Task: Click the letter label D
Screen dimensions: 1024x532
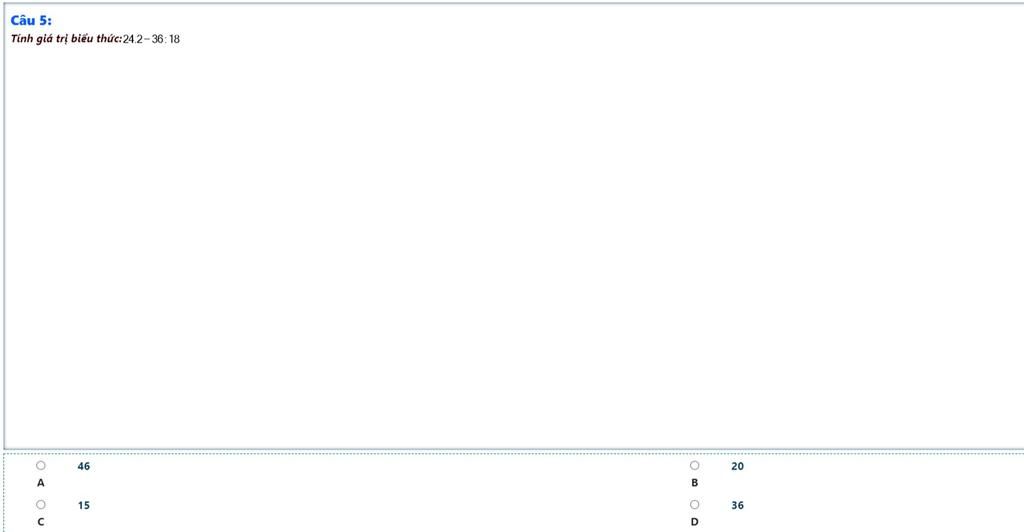Action: click(x=694, y=522)
